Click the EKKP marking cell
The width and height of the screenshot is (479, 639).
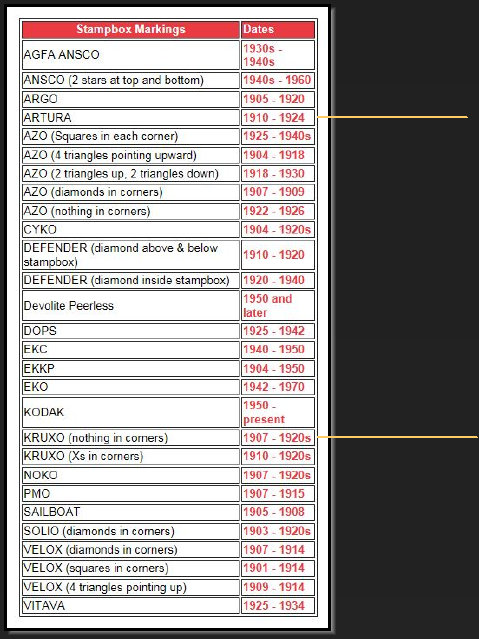[x=130, y=368]
